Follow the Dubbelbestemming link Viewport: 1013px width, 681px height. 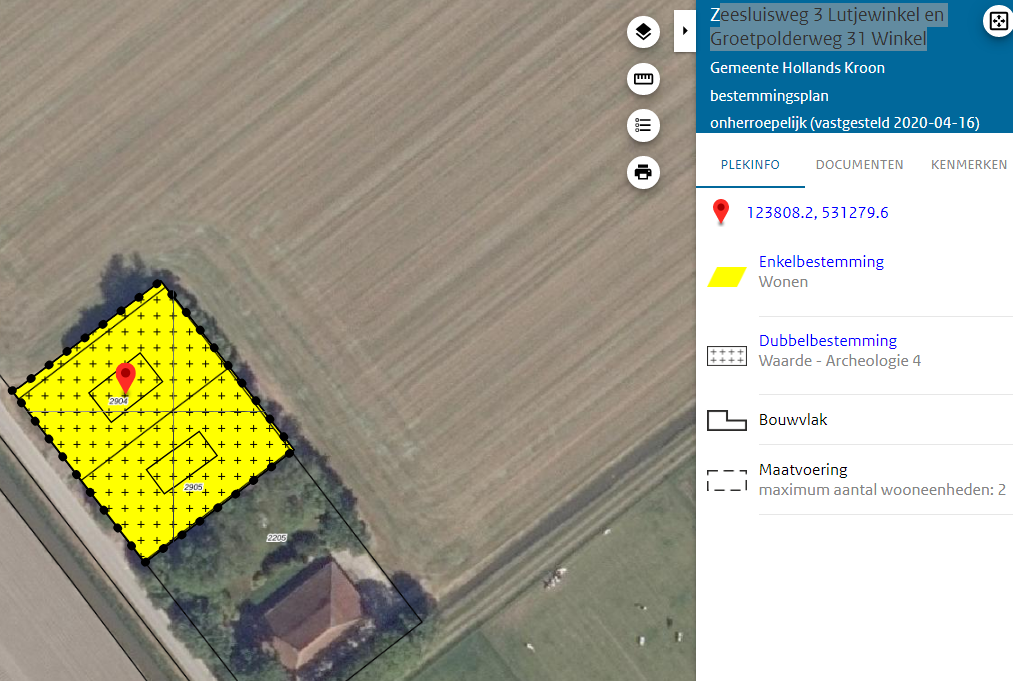tap(827, 341)
